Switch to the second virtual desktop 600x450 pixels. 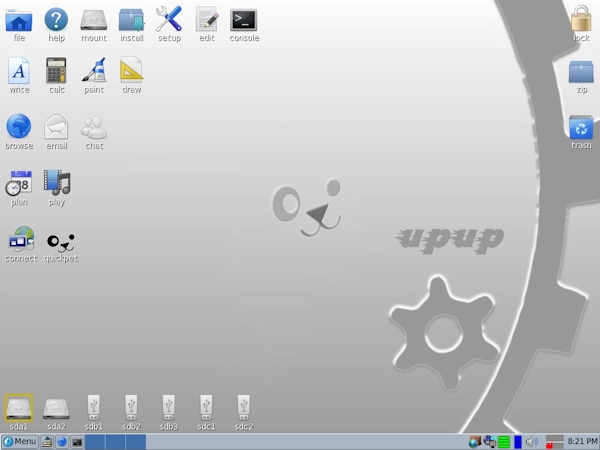pos(116,442)
